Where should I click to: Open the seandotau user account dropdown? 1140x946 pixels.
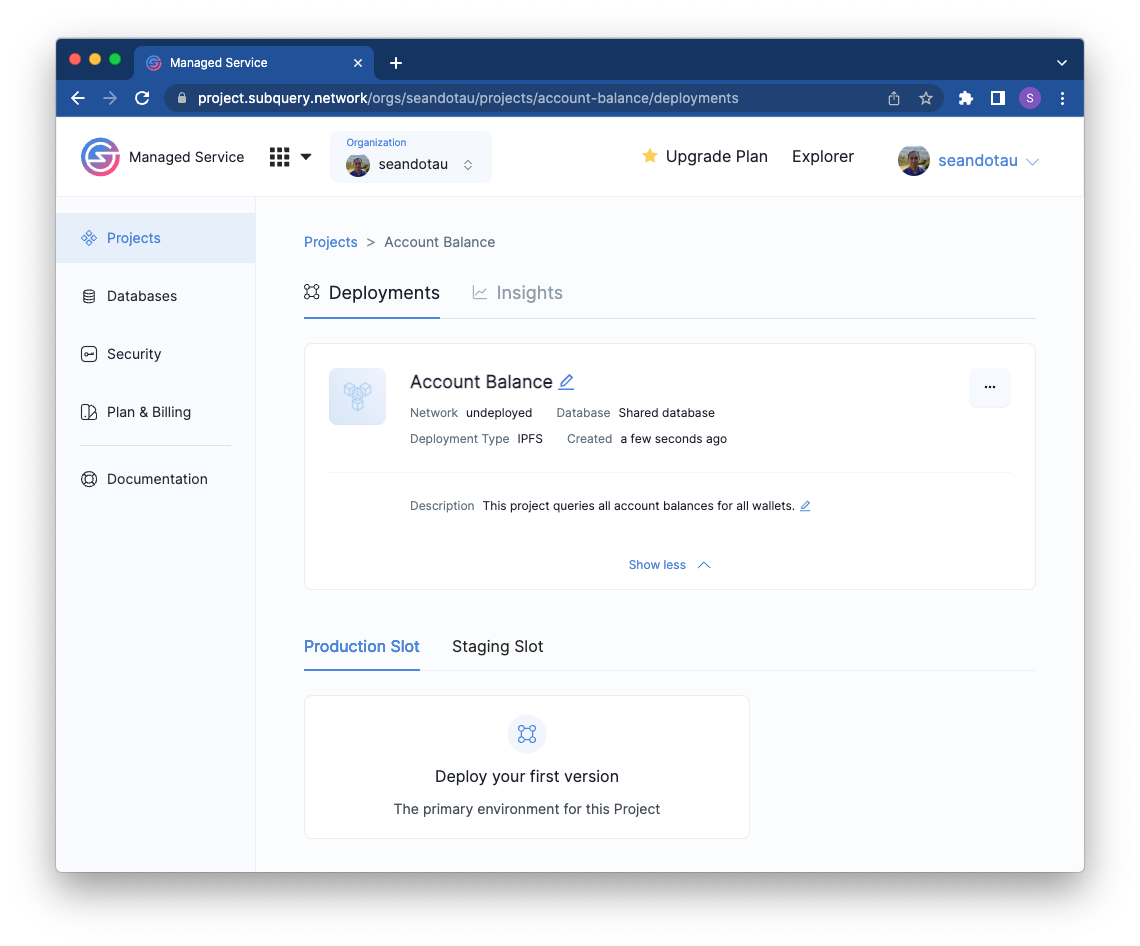(x=970, y=161)
